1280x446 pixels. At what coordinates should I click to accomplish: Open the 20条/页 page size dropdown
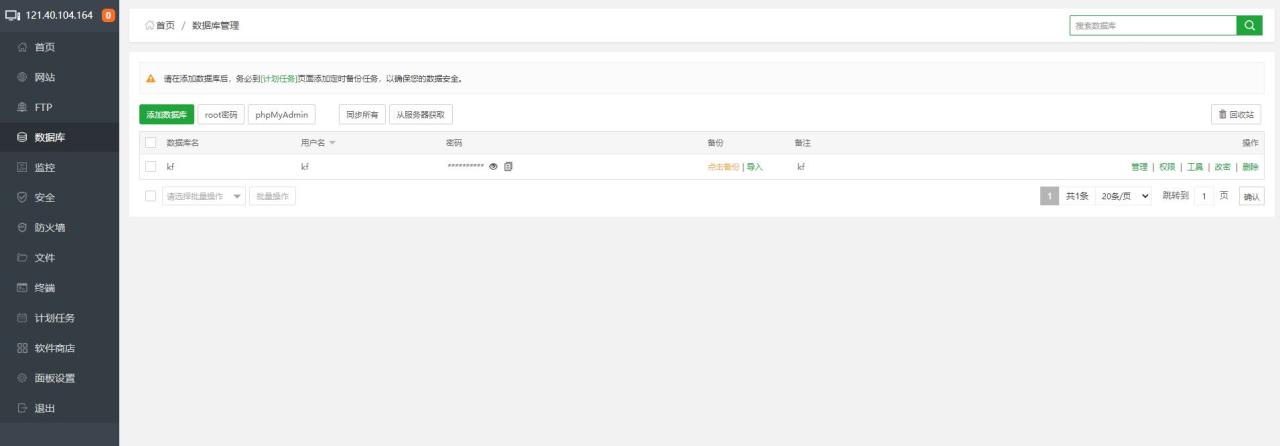[1125, 196]
